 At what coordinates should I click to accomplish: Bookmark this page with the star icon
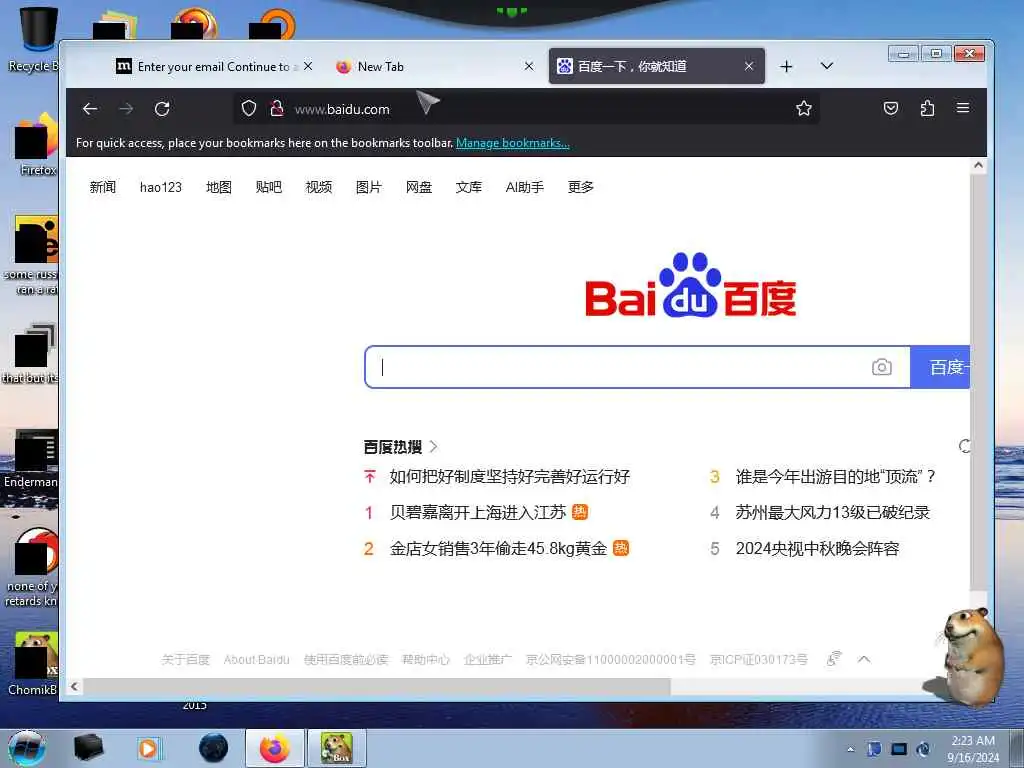click(x=804, y=108)
